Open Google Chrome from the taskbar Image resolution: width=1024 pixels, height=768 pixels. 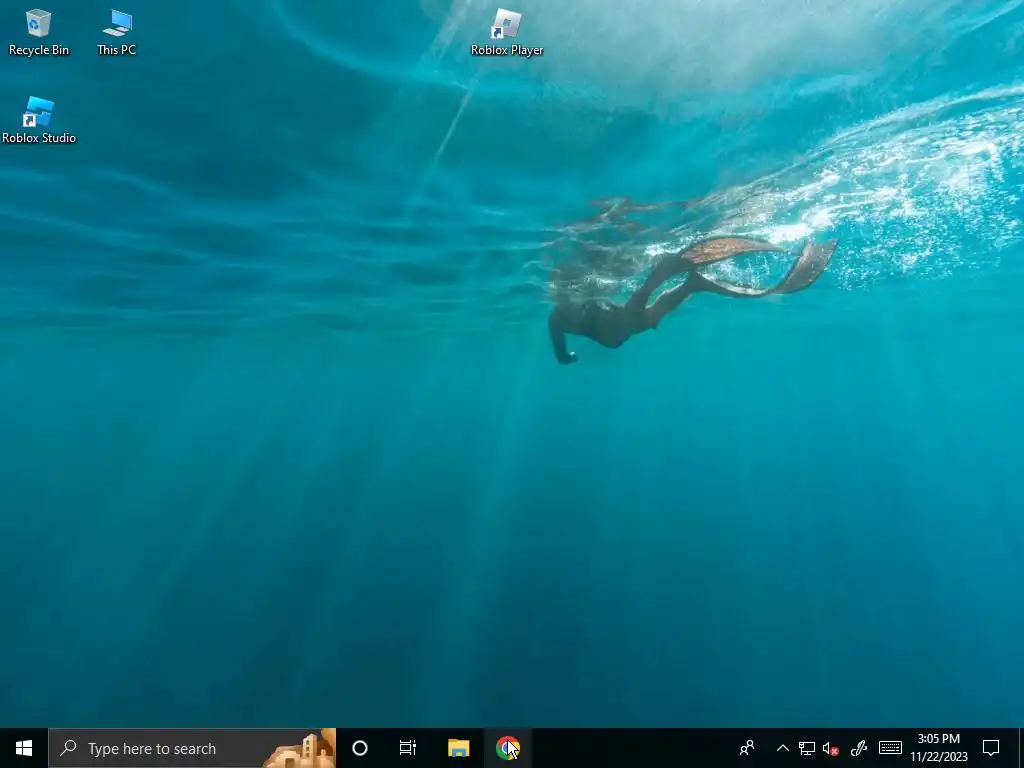(x=507, y=748)
